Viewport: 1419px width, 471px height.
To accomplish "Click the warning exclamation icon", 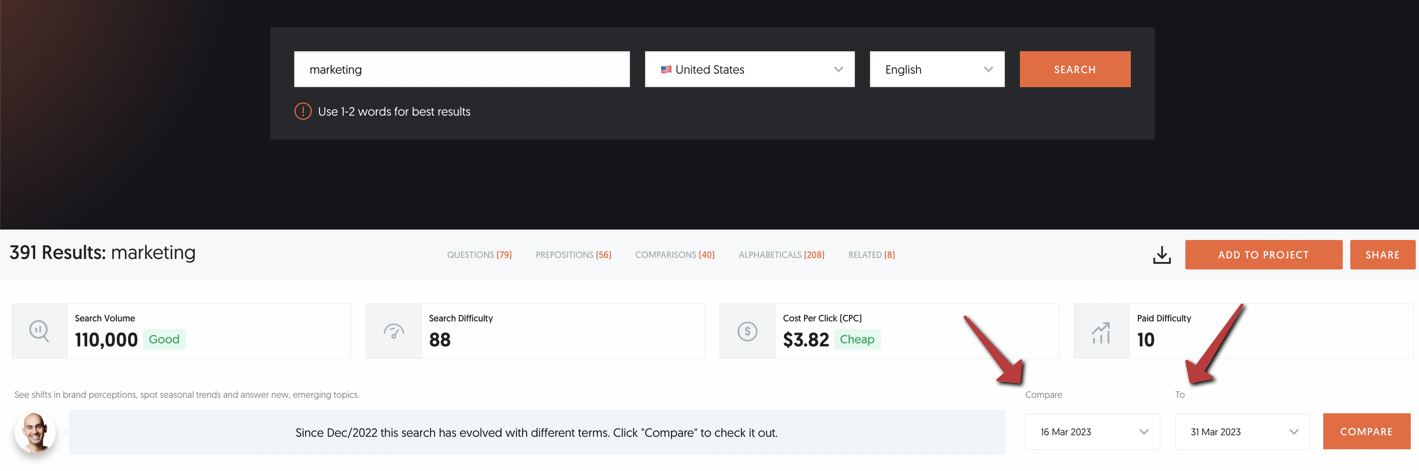I will click(x=303, y=112).
